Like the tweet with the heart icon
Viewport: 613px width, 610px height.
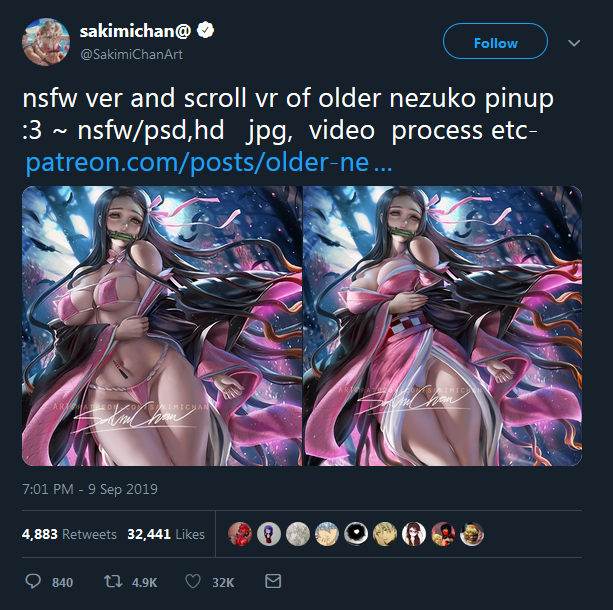(x=193, y=581)
